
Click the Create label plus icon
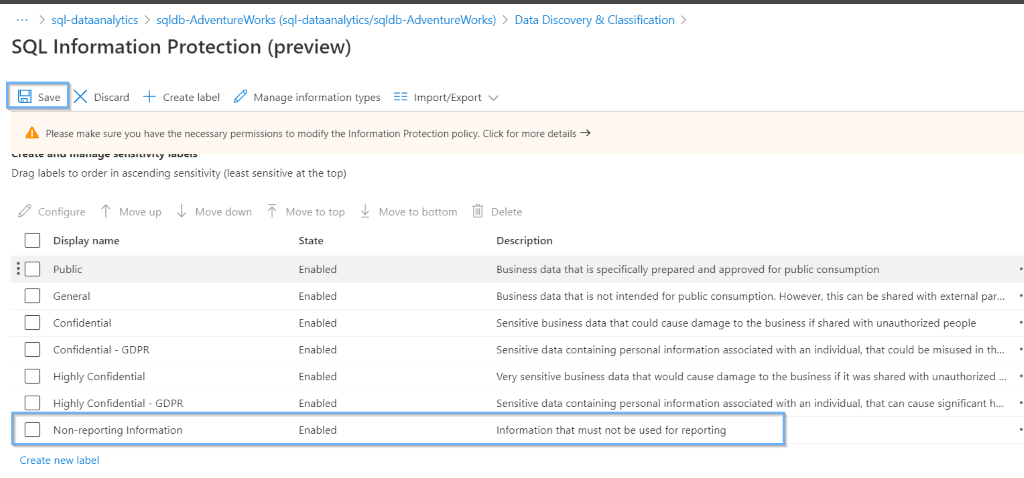pos(150,97)
